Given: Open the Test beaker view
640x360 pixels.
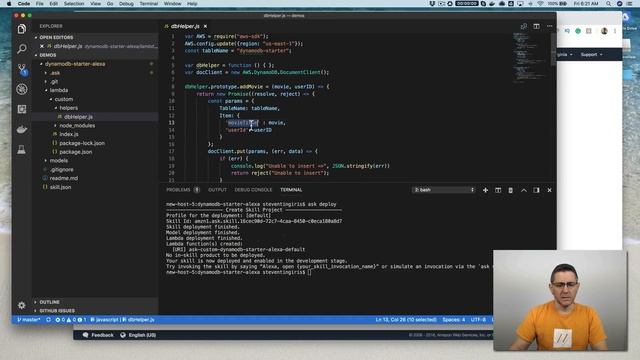Looking at the screenshot, I should coord(22,149).
